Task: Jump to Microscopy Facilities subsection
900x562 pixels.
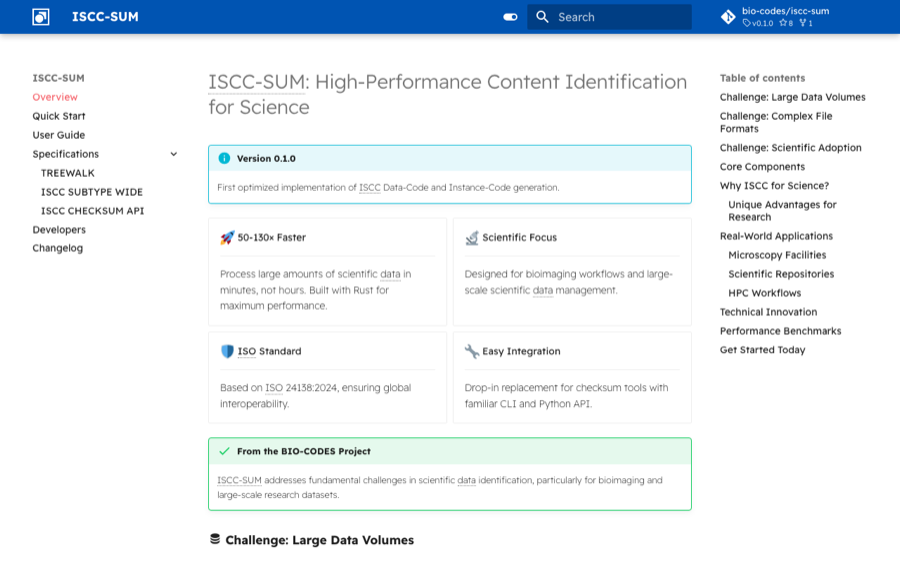Action: (777, 255)
